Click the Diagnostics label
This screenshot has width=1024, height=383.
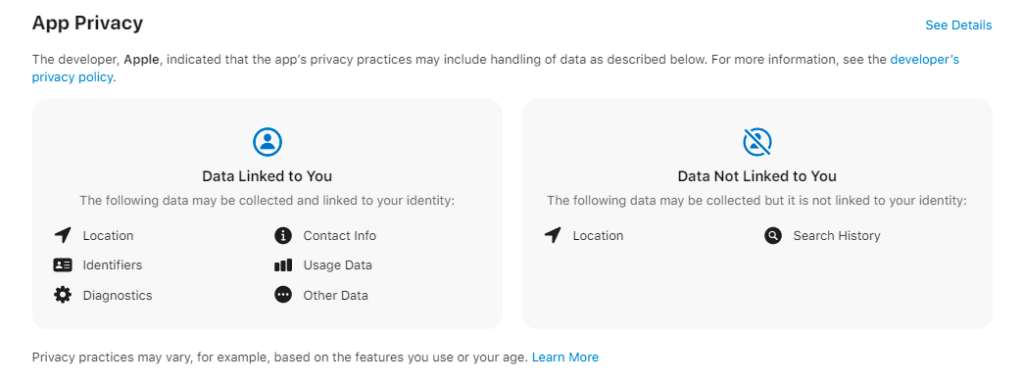(x=118, y=295)
